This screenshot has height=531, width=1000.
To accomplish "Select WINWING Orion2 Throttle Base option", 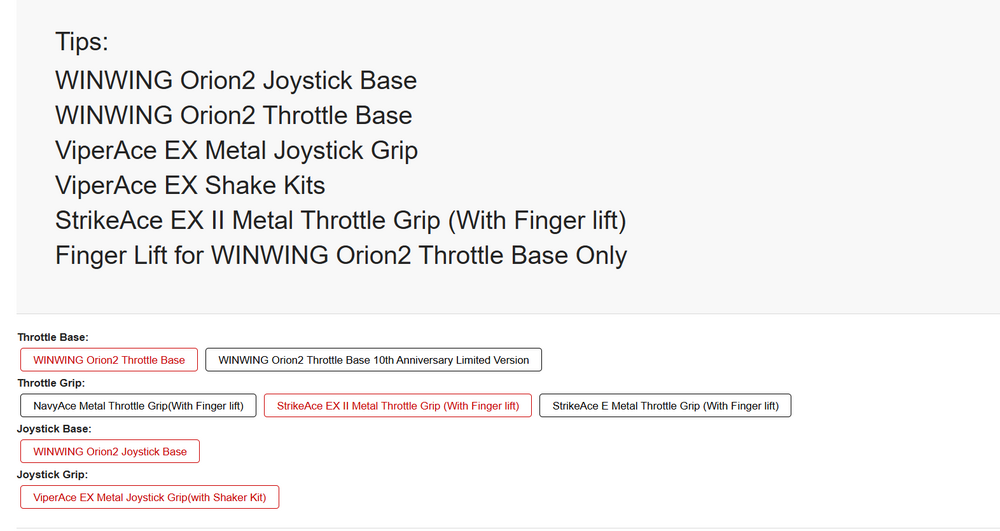I will (x=109, y=360).
